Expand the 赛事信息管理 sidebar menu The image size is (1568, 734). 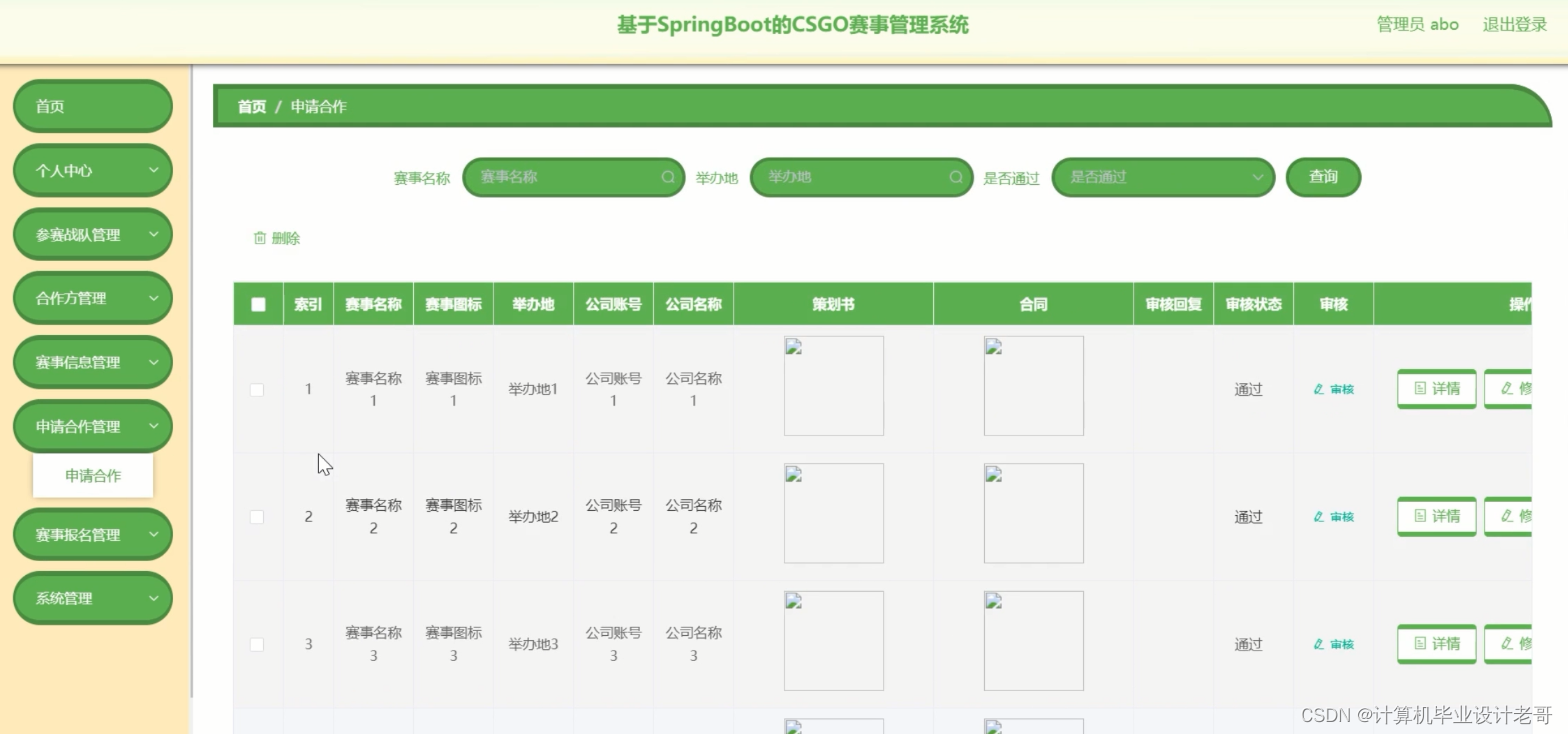tap(92, 362)
